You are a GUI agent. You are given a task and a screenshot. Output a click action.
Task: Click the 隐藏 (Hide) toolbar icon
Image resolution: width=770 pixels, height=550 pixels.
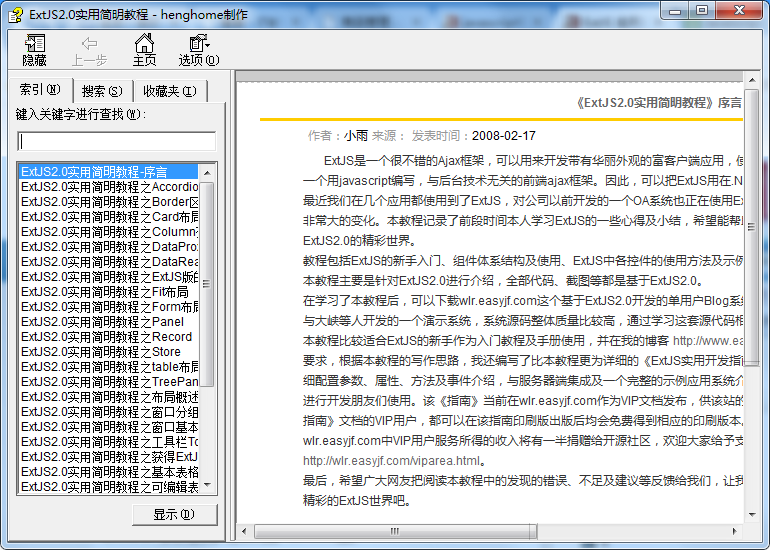pos(35,49)
